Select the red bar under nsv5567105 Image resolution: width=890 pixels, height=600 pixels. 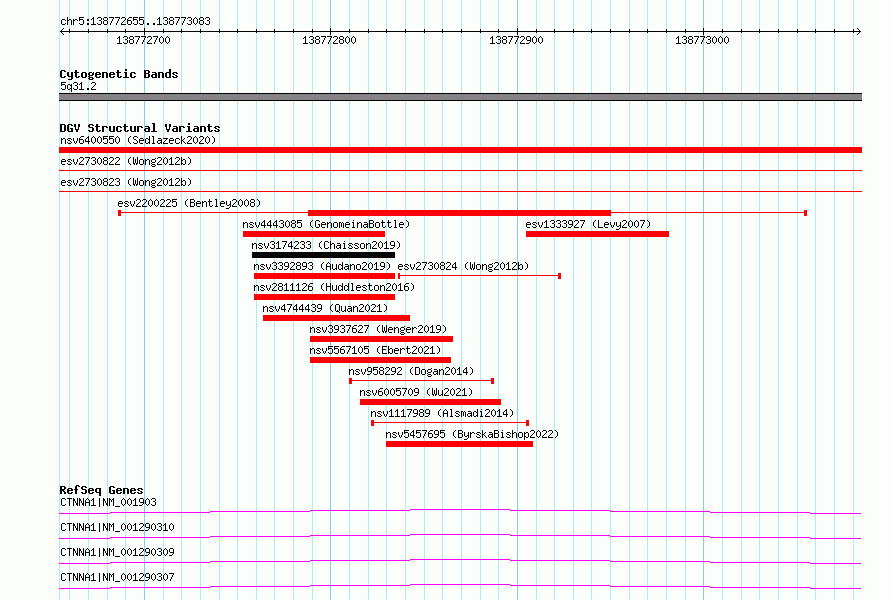[380, 360]
